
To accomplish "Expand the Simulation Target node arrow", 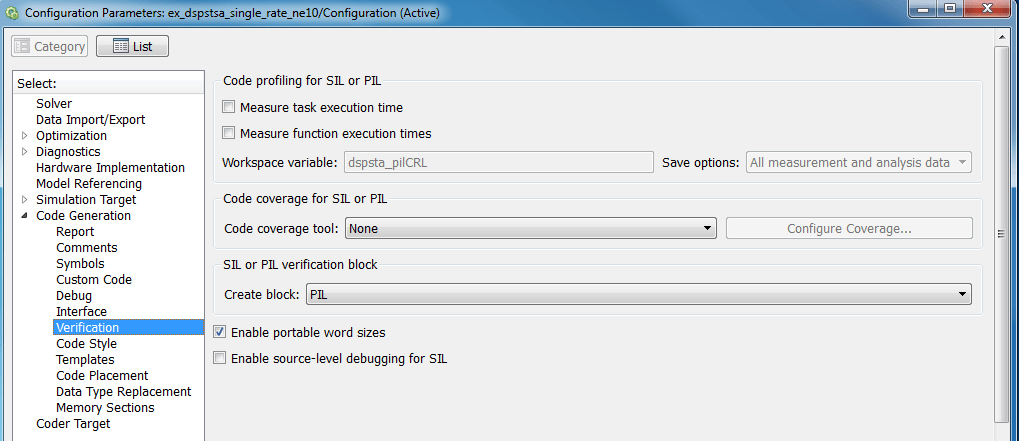I will coord(25,200).
